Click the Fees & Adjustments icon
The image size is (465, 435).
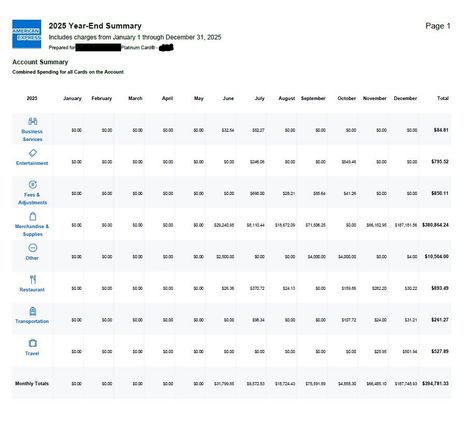point(33,184)
